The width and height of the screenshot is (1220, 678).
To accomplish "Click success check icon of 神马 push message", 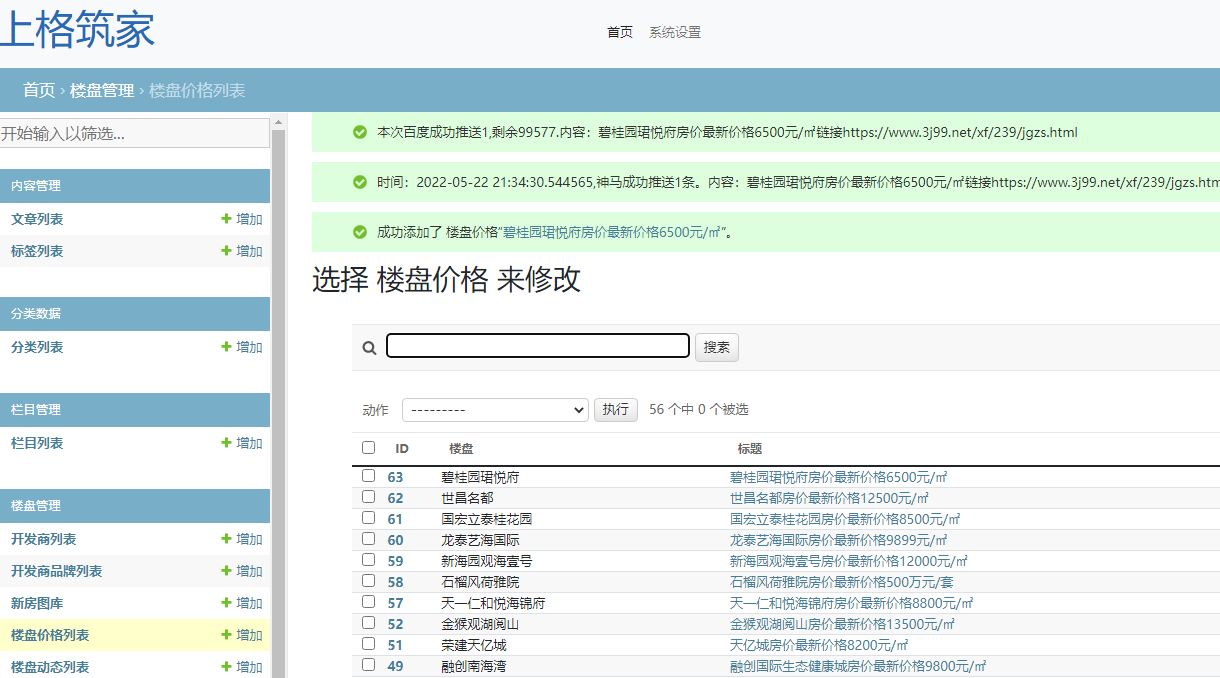I will 360,182.
